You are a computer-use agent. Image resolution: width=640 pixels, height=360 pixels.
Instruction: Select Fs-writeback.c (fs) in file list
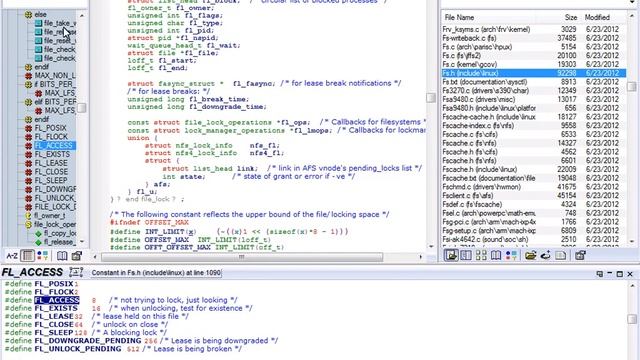[534, 38]
